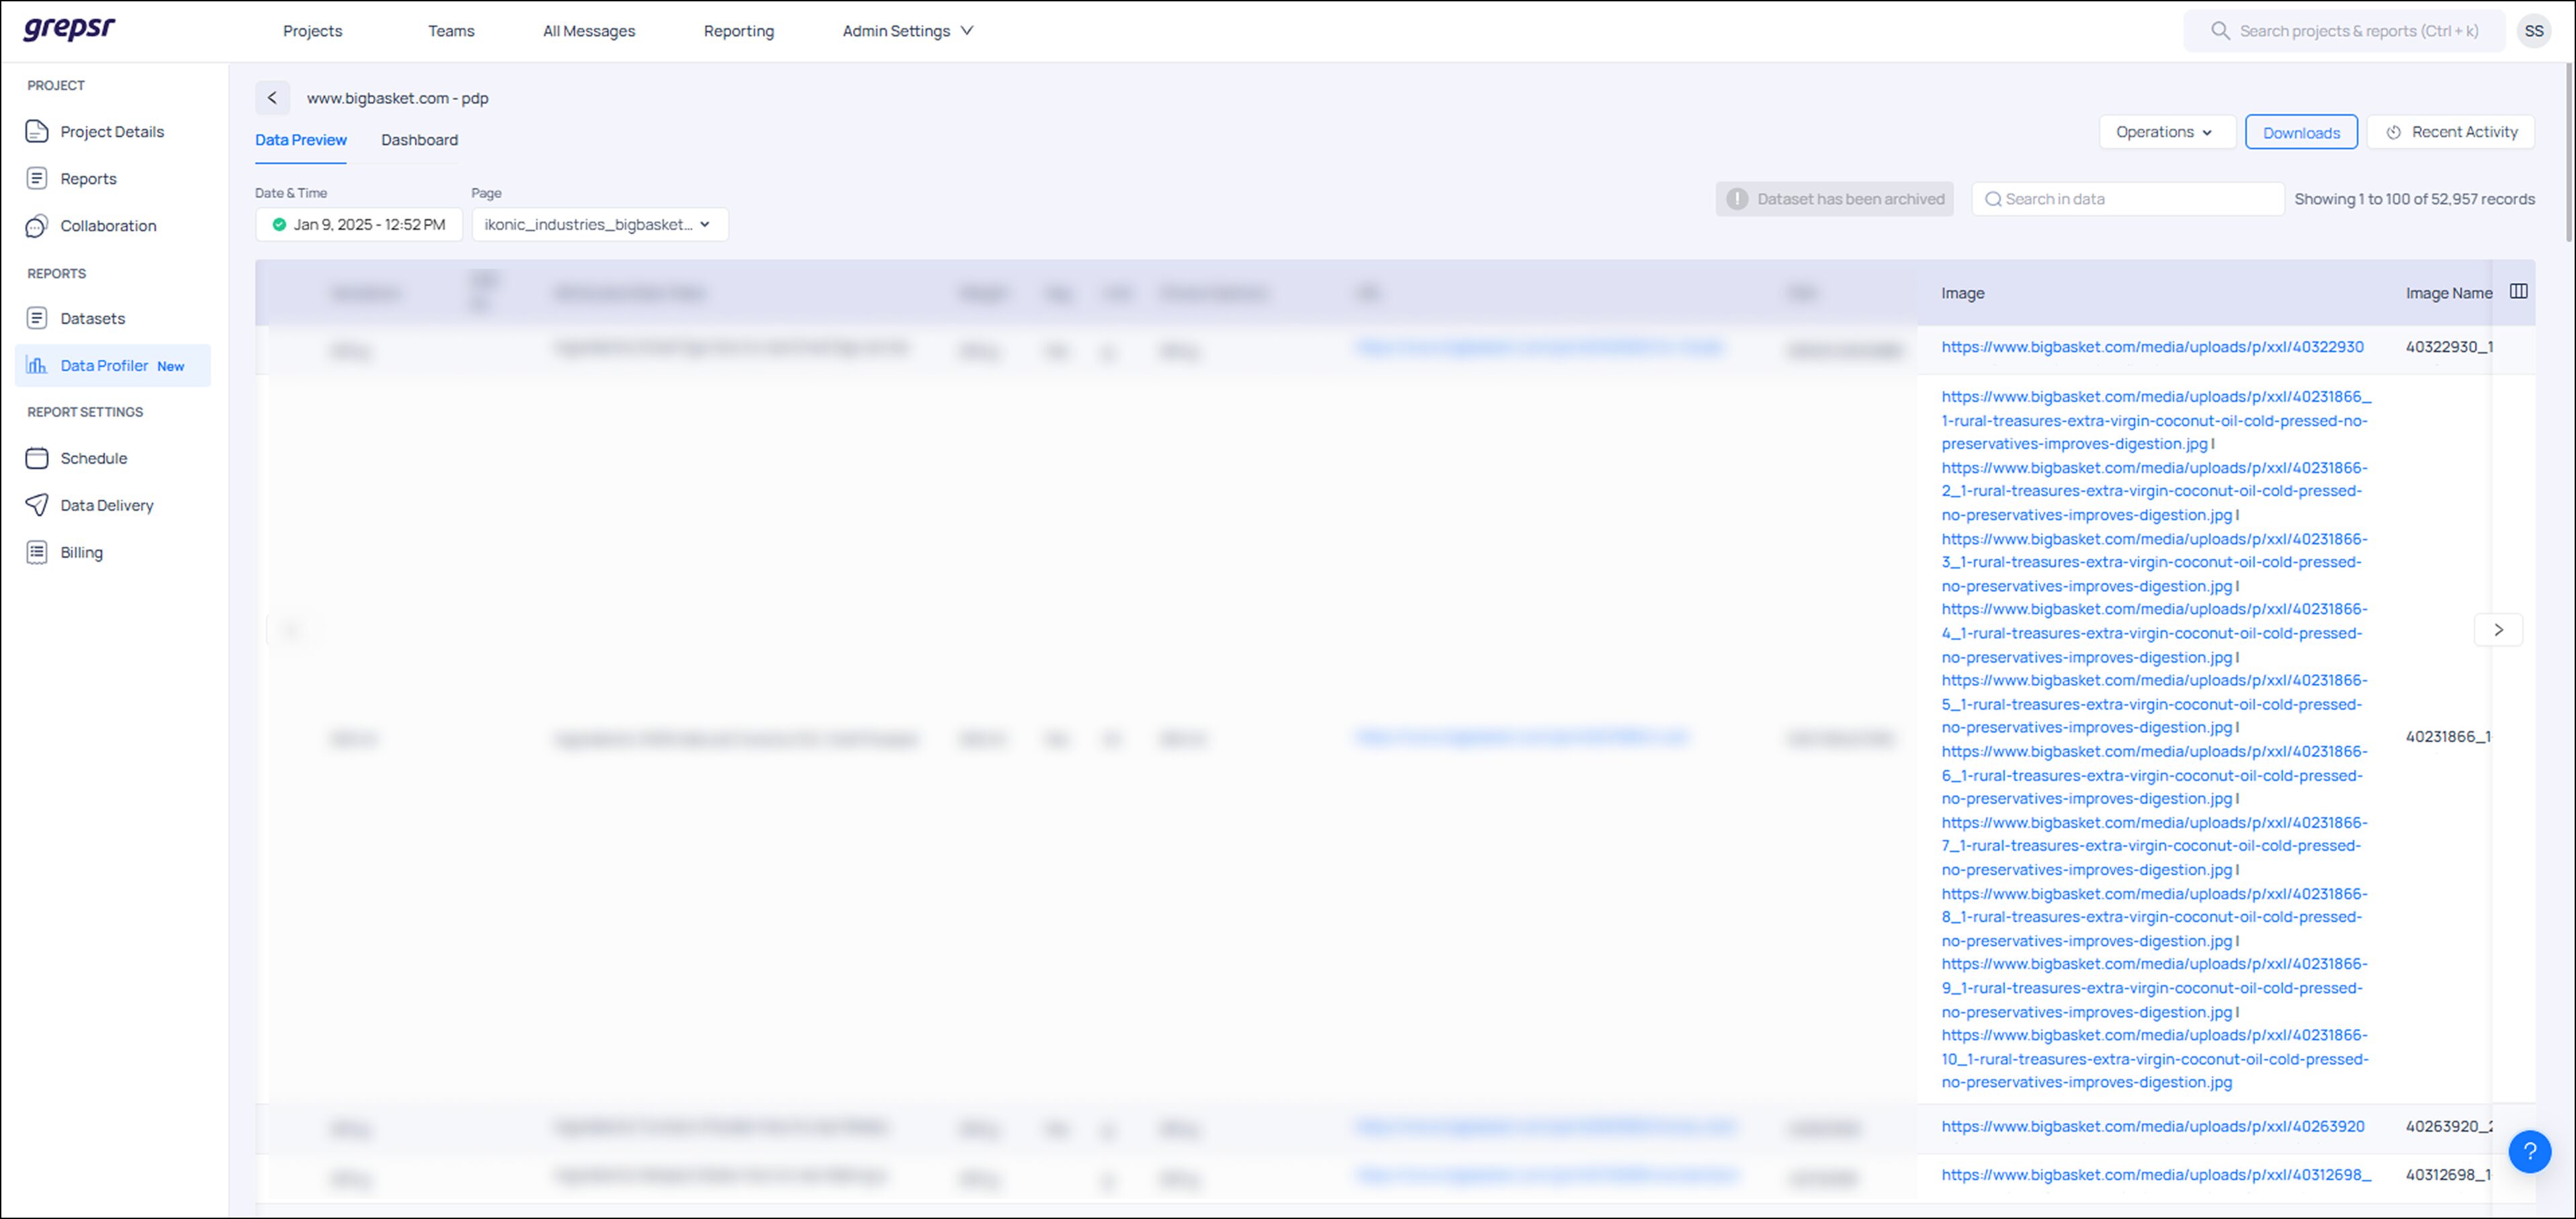Open the 40231866-10_1 coconut oil image link
This screenshot has height=1219, width=2576.
point(2155,1059)
